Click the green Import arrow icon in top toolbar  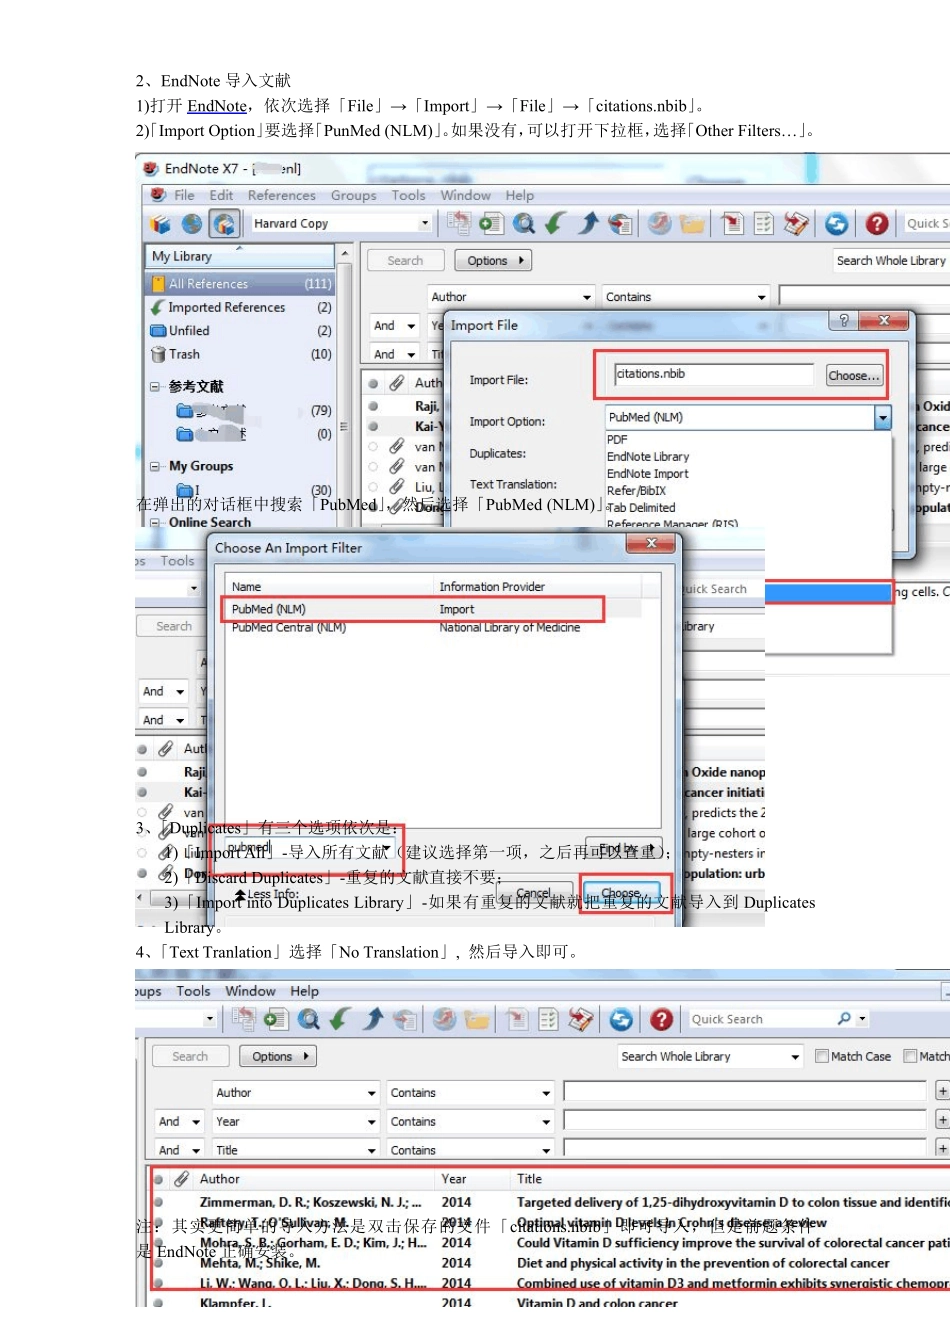click(x=555, y=224)
